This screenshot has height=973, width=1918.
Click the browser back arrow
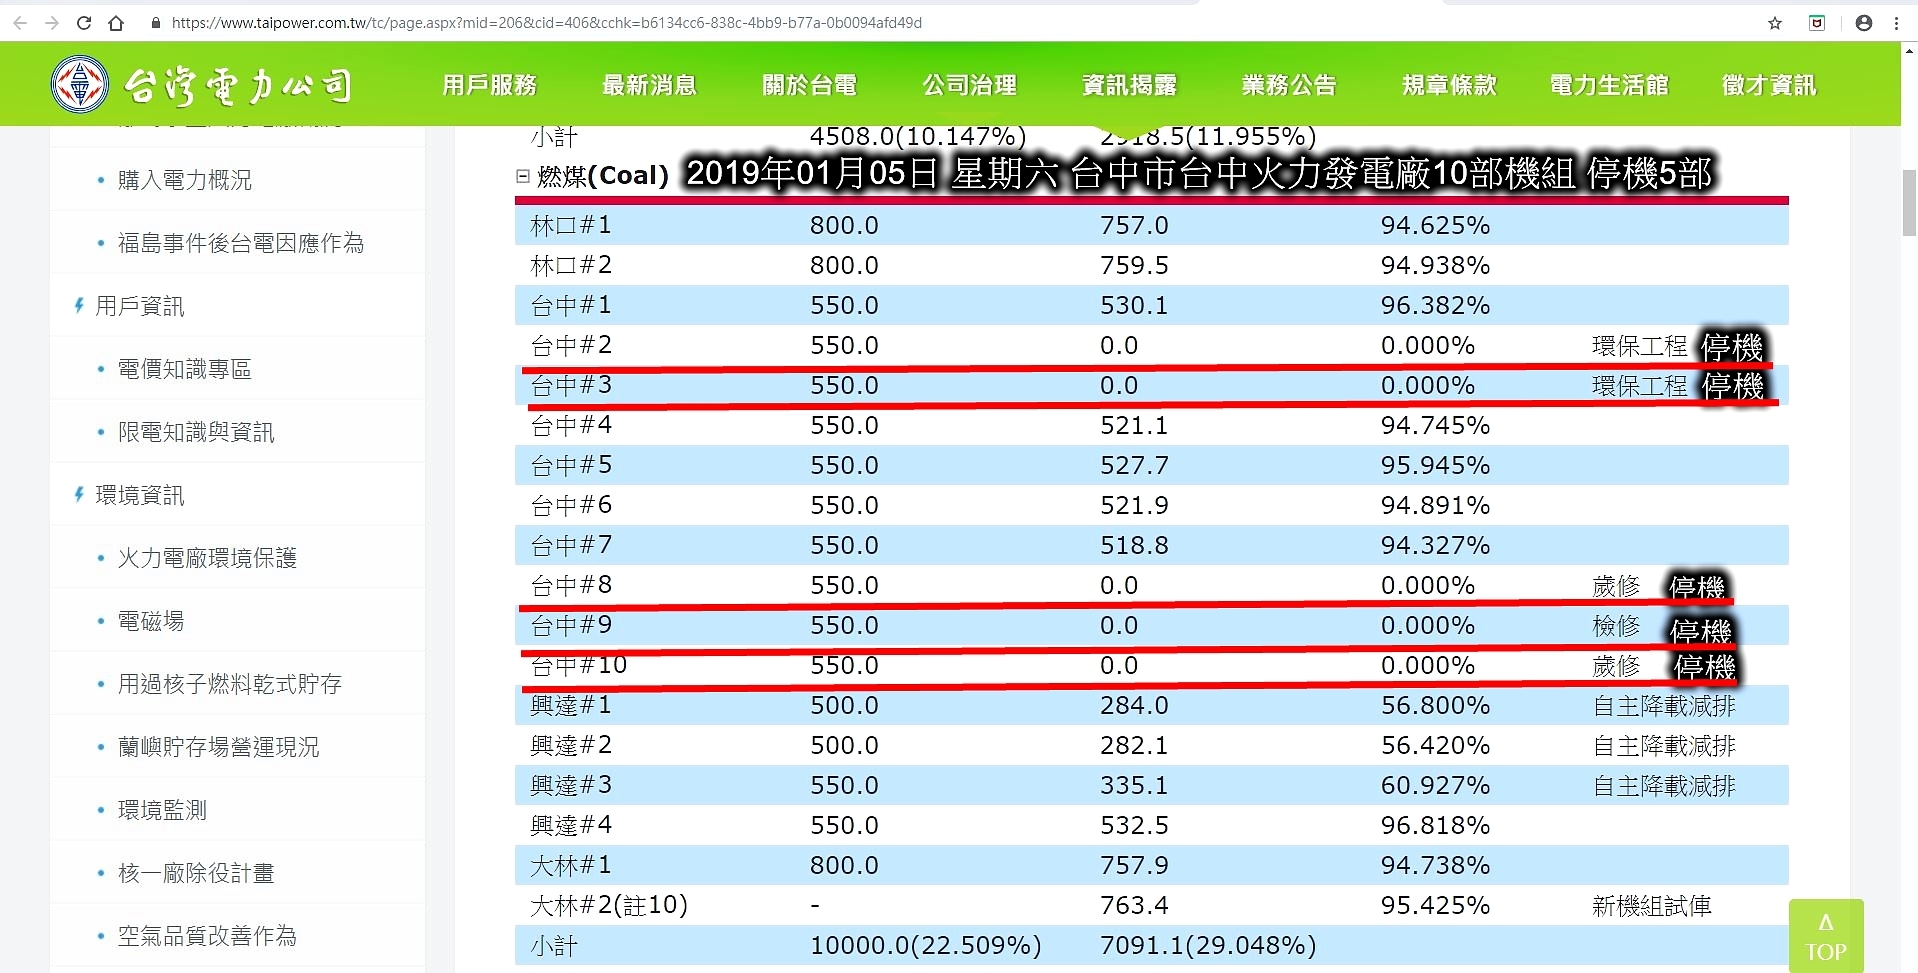(x=20, y=23)
